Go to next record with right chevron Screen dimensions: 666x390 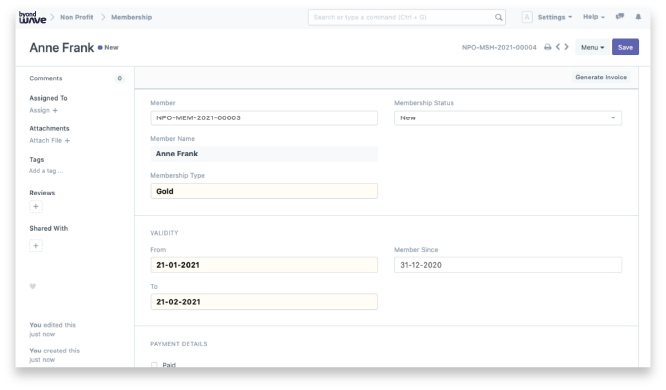pos(566,47)
